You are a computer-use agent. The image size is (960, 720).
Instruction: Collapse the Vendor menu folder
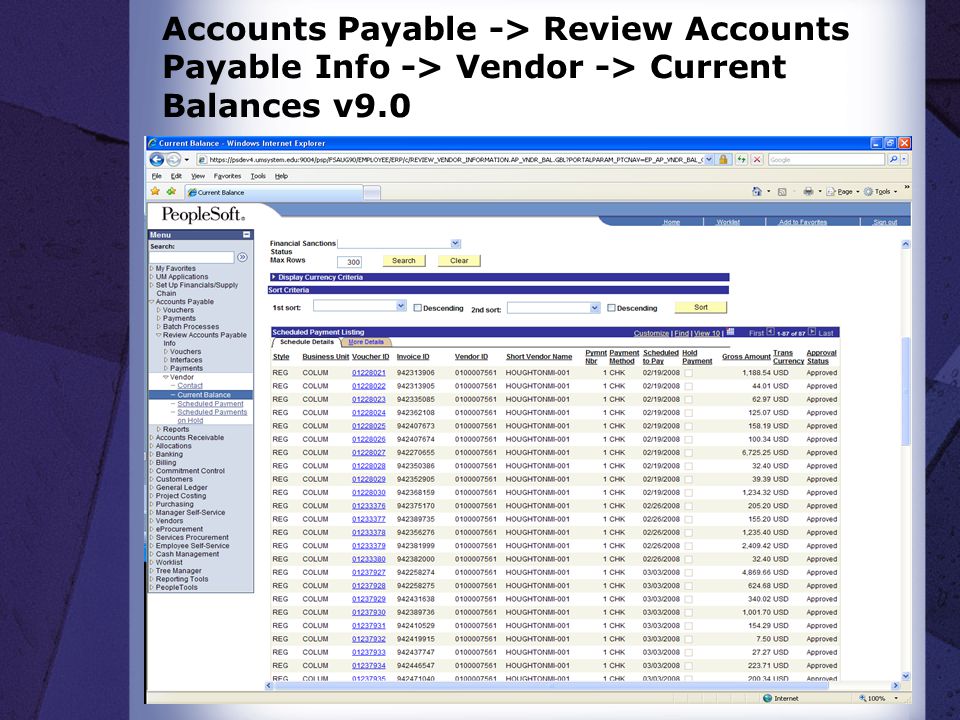(166, 377)
